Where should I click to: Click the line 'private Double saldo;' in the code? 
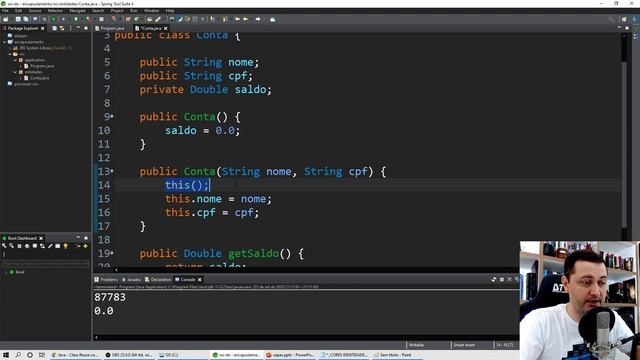pyautogui.click(x=205, y=89)
